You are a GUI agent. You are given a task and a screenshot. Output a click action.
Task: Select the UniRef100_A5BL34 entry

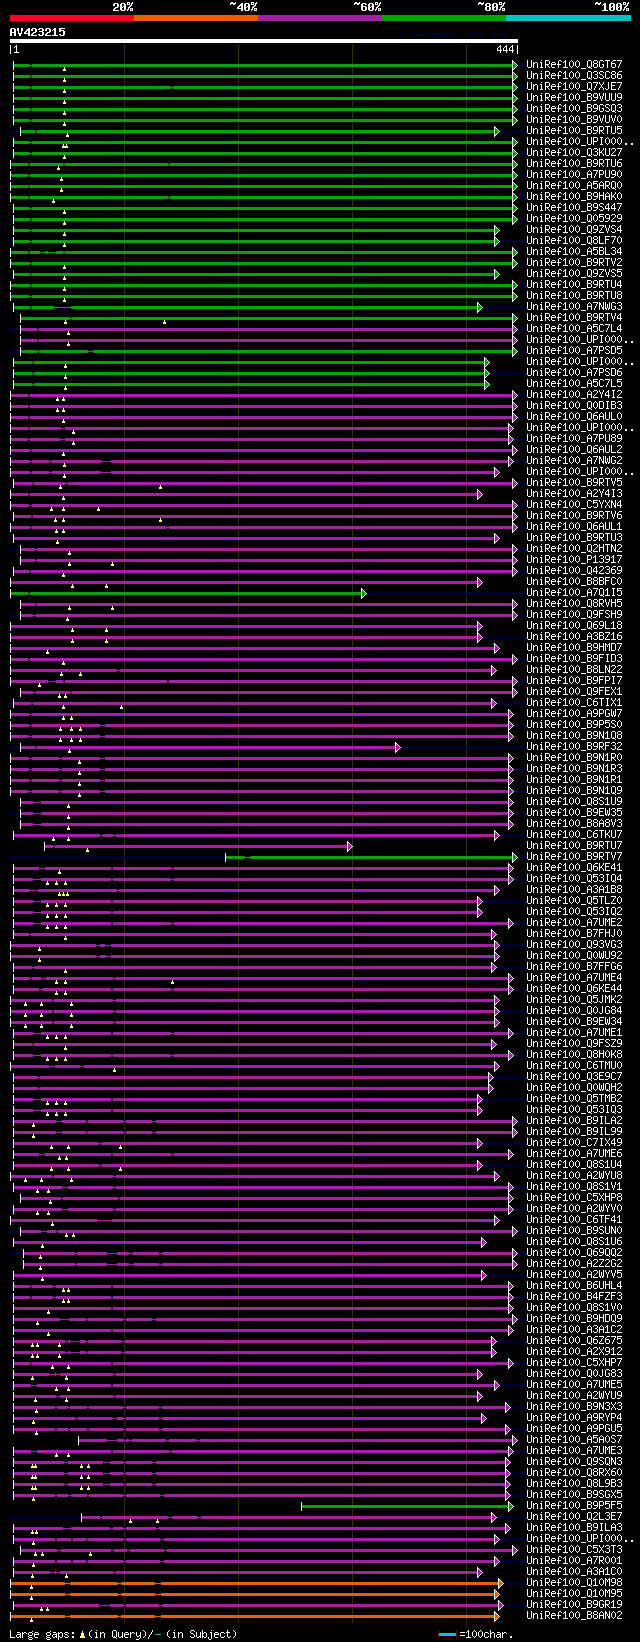574,252
